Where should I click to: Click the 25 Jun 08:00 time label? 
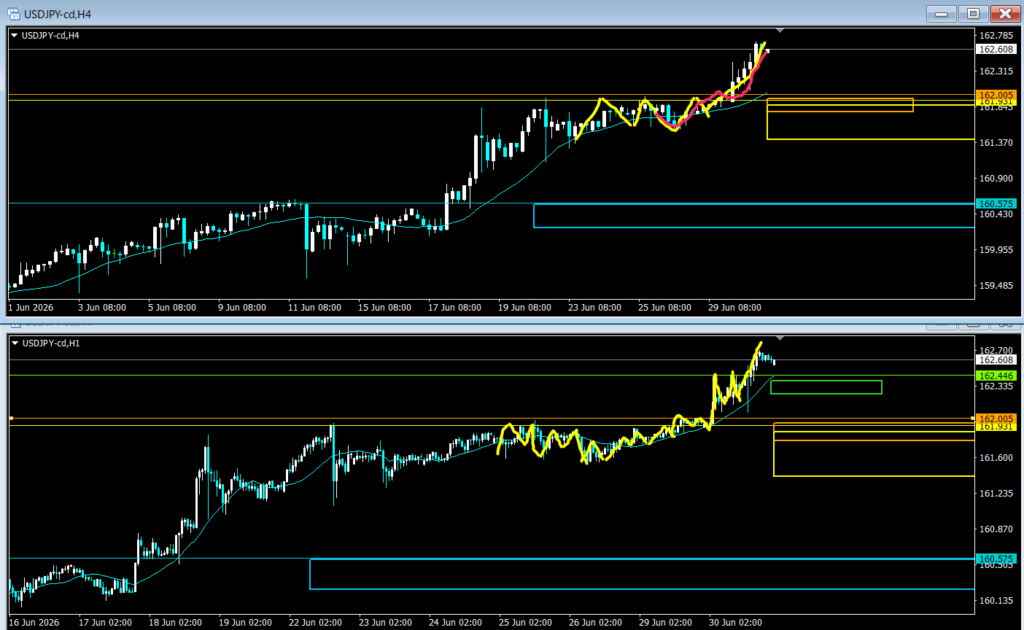[x=664, y=307]
